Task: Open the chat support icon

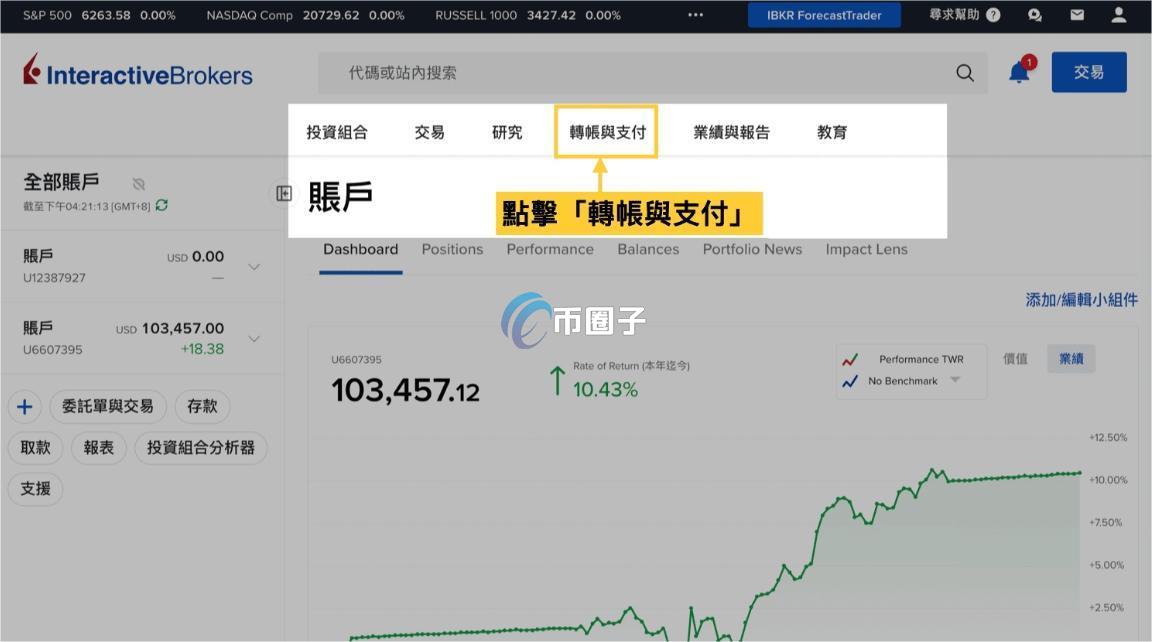Action: coord(1033,15)
